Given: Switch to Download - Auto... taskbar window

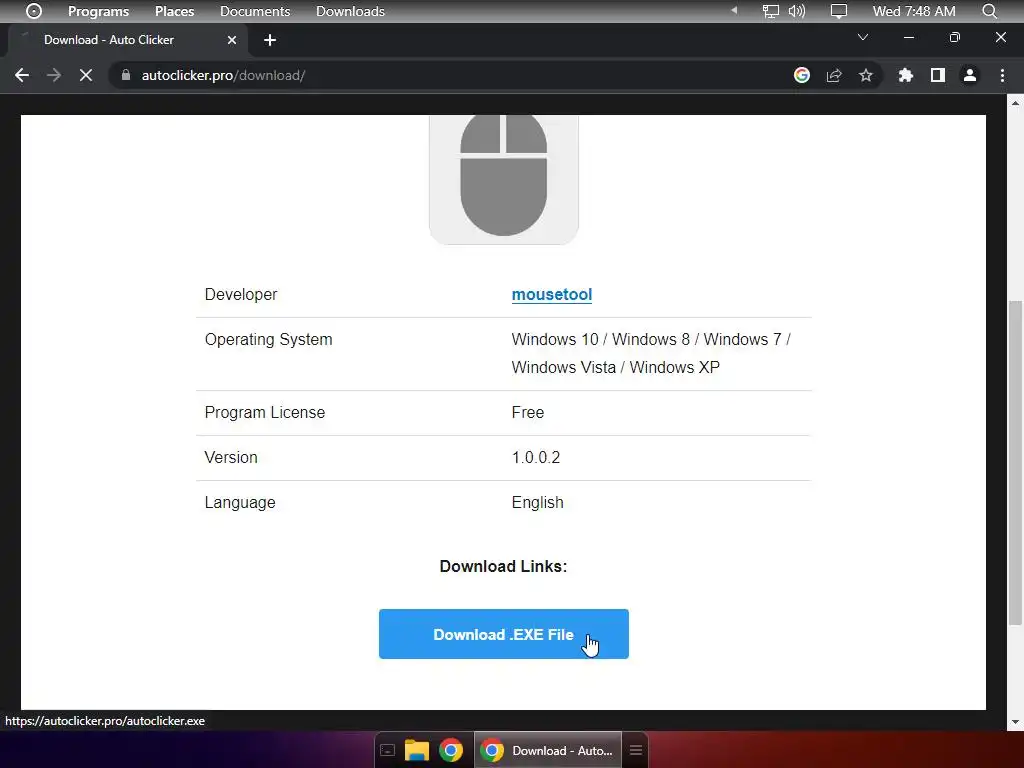Looking at the screenshot, I should coord(548,750).
